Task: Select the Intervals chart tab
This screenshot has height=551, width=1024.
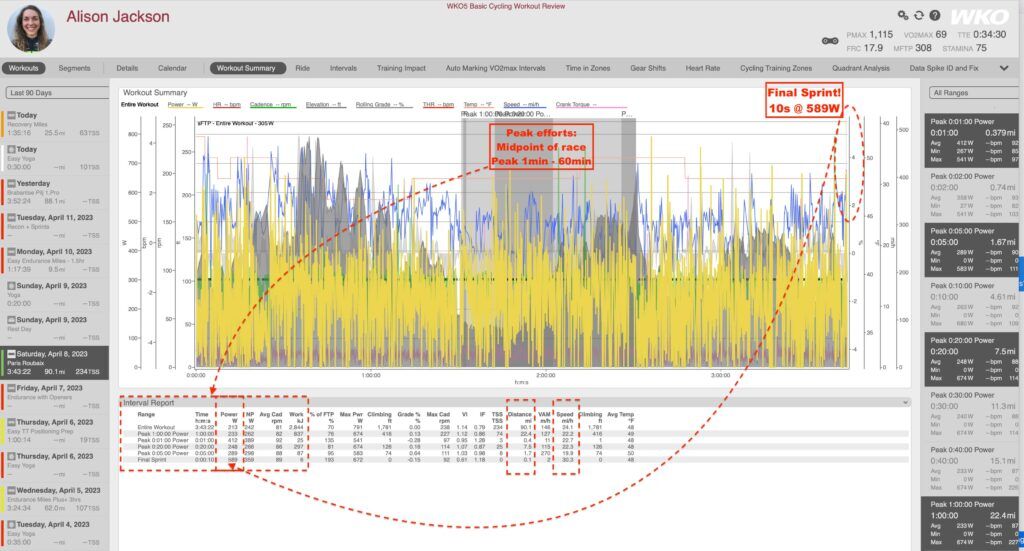Action: click(344, 68)
